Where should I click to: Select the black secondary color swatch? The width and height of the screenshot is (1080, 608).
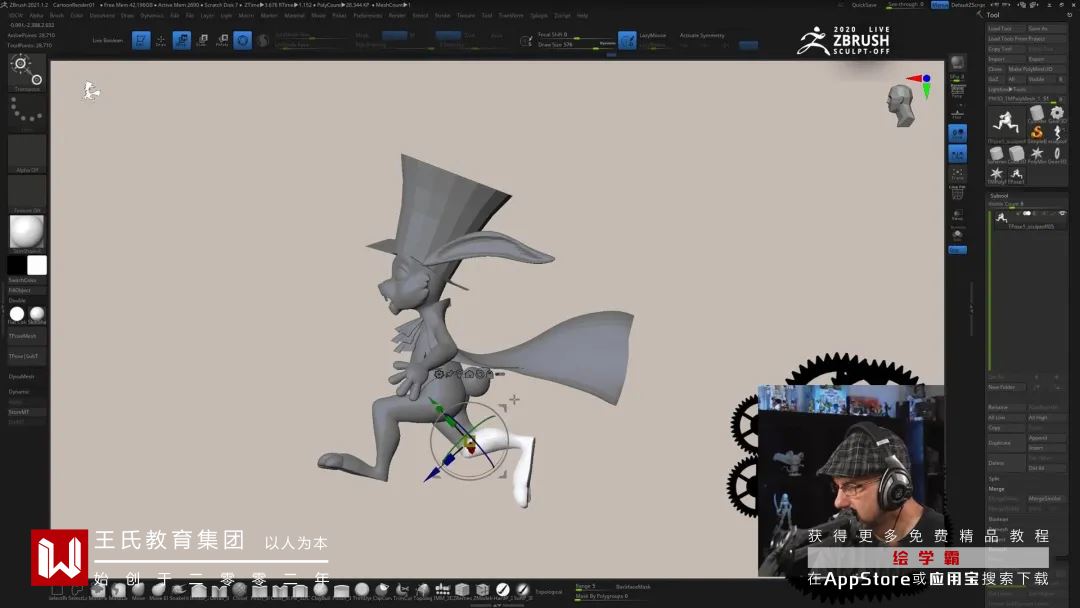coord(17,265)
